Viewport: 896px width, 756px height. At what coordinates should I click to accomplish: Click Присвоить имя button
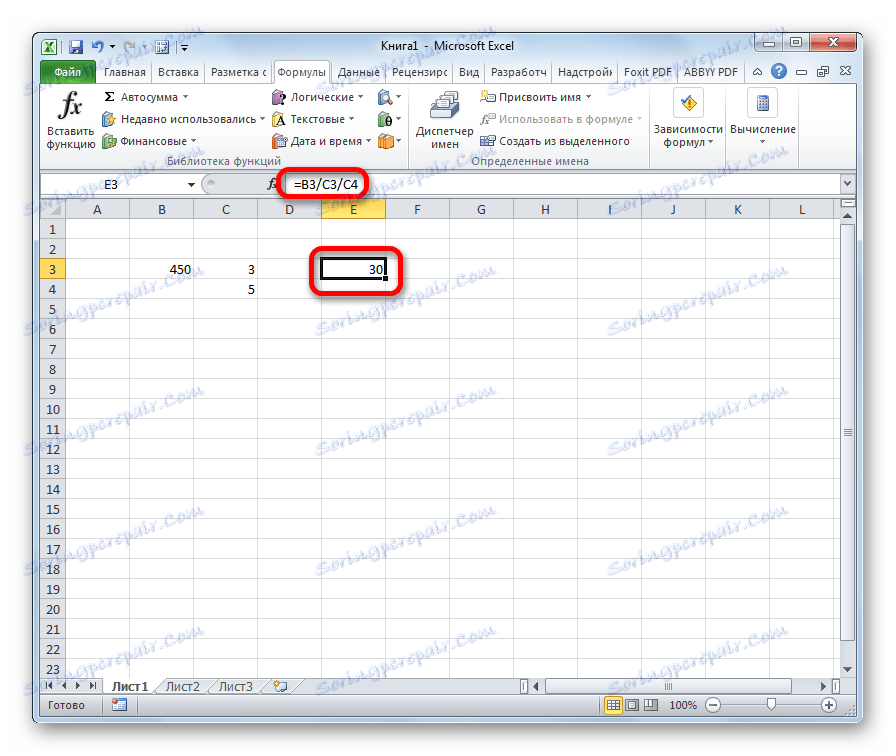tap(535, 97)
